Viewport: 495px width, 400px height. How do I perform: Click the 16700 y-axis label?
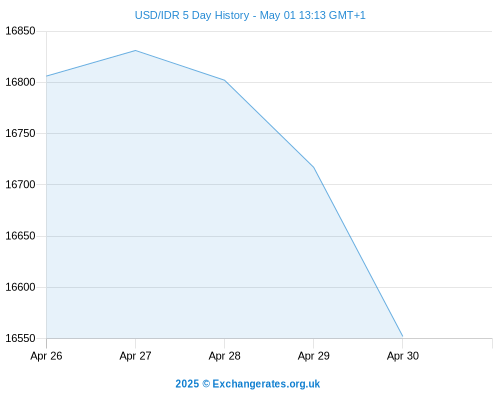[20, 184]
